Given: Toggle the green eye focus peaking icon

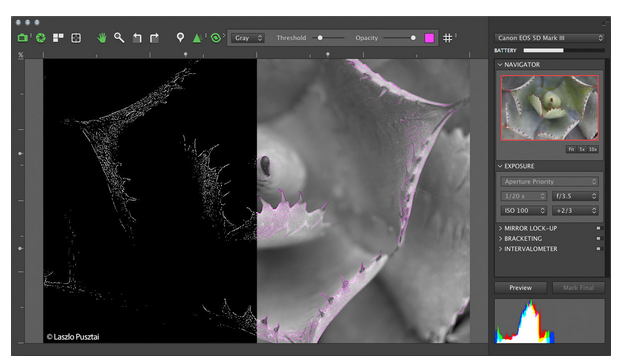Looking at the screenshot, I should (x=215, y=38).
